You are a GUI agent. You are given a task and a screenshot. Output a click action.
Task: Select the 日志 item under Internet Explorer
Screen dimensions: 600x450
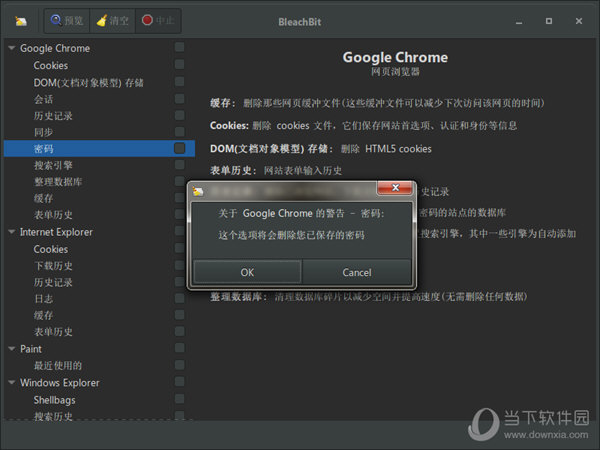pos(44,299)
